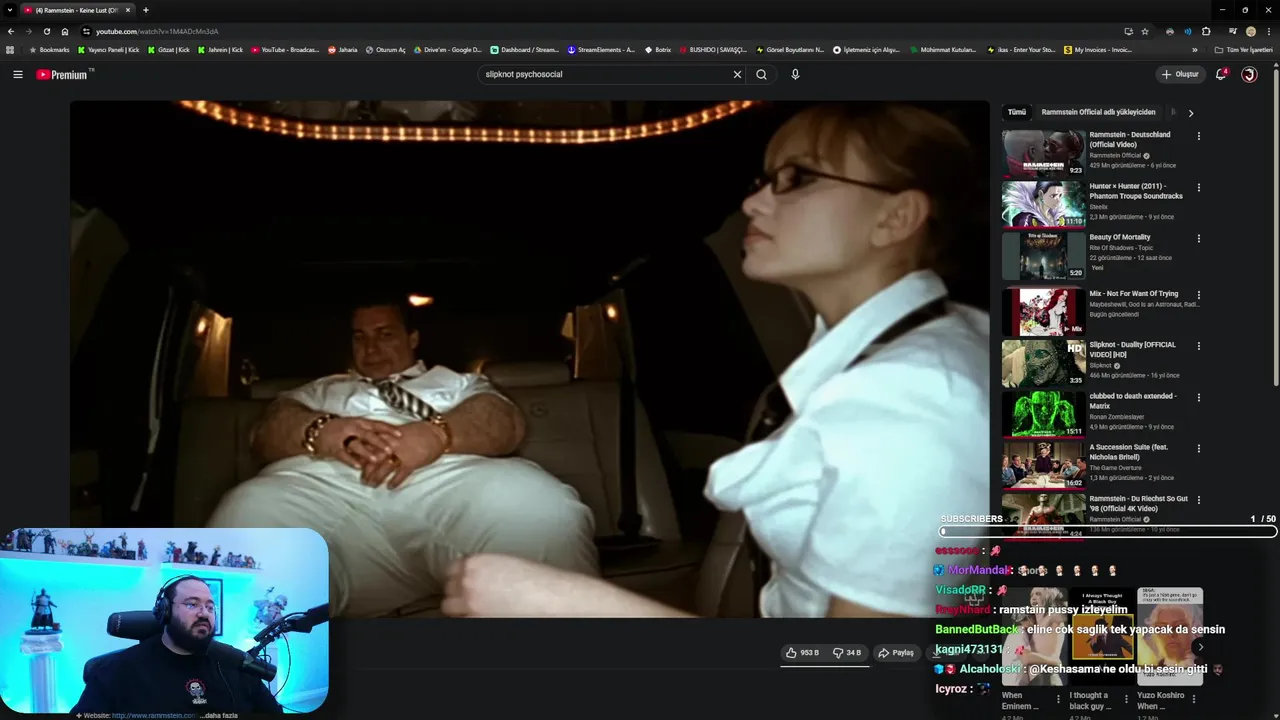Screen dimensions: 1280x720
Task: Bookmark this page with the star
Action: click(x=1145, y=31)
